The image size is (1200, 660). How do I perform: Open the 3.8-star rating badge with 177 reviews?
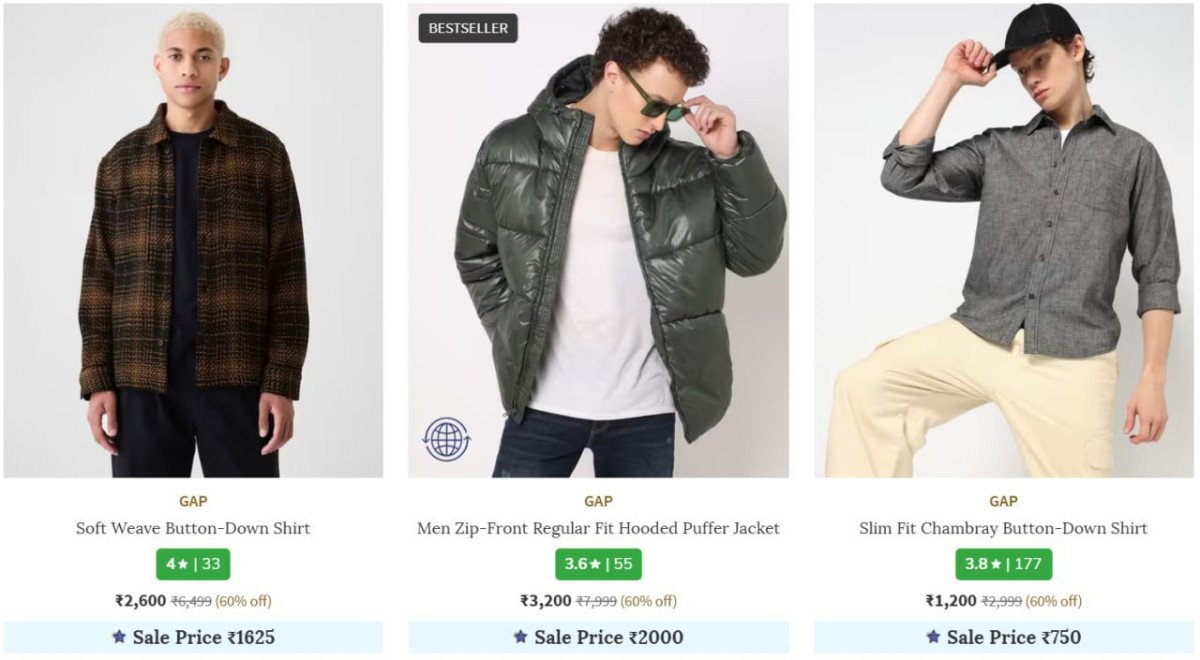[x=1003, y=564]
